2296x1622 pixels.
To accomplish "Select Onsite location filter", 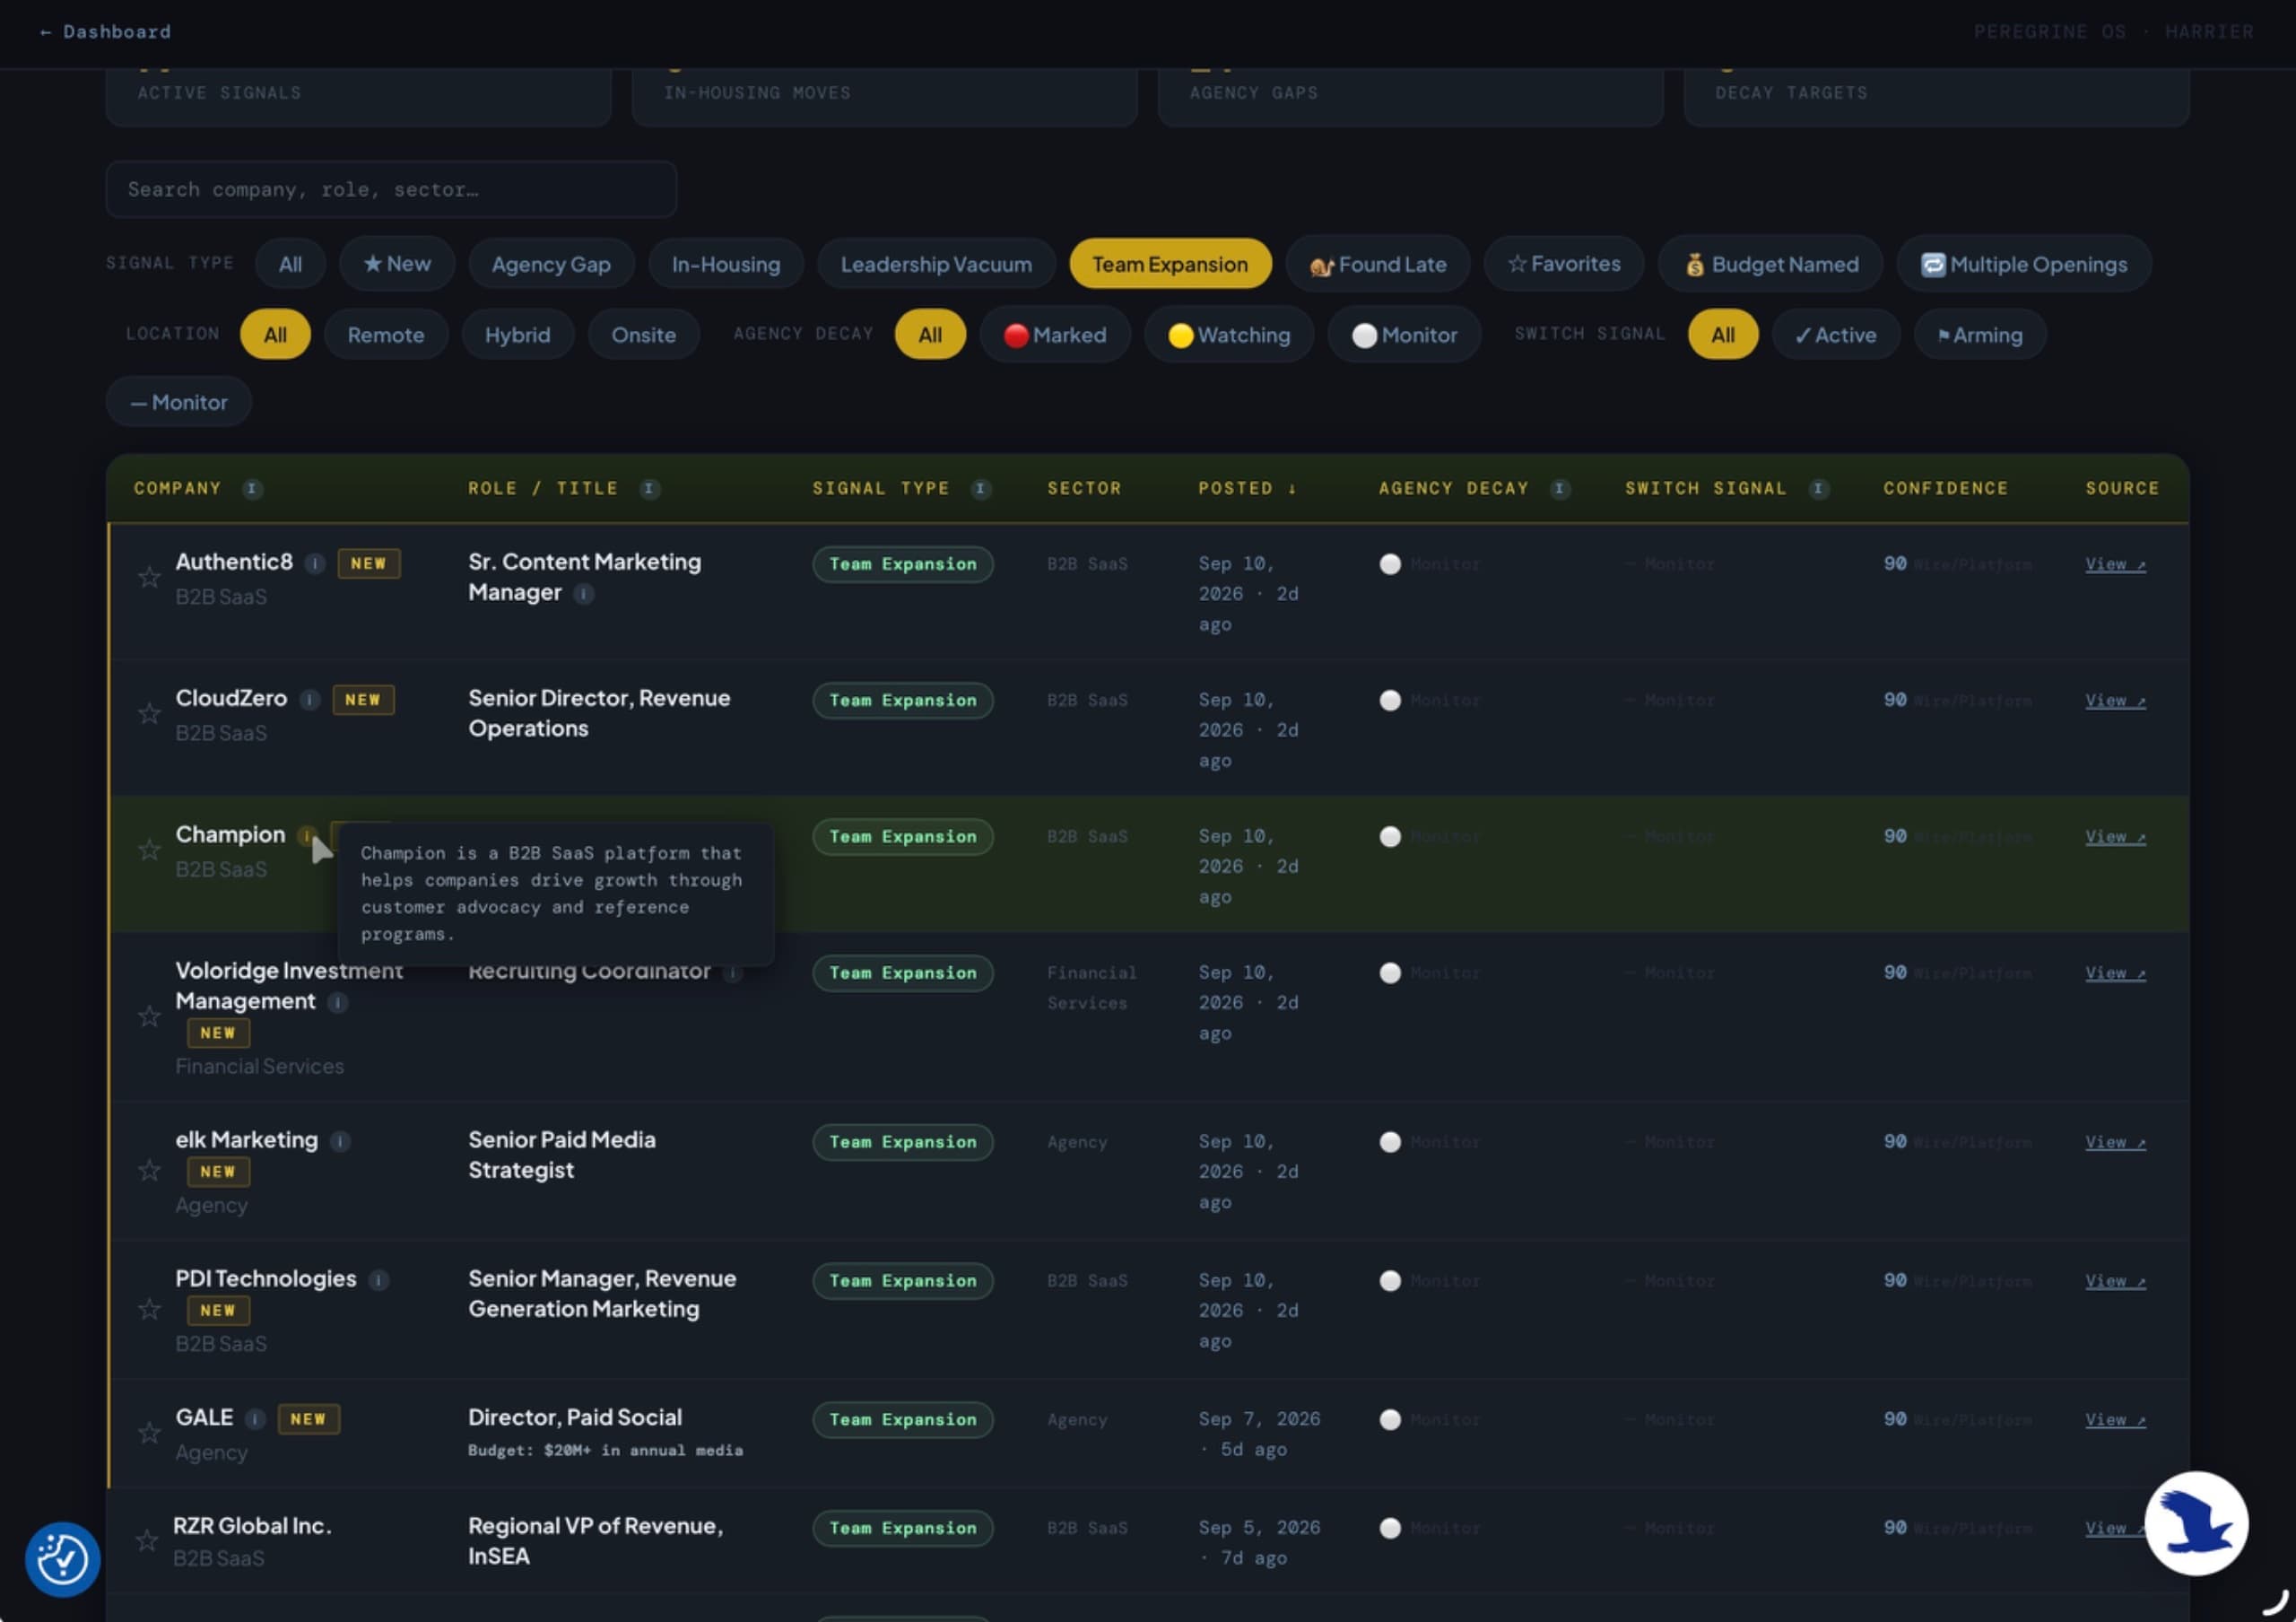I will coord(644,334).
